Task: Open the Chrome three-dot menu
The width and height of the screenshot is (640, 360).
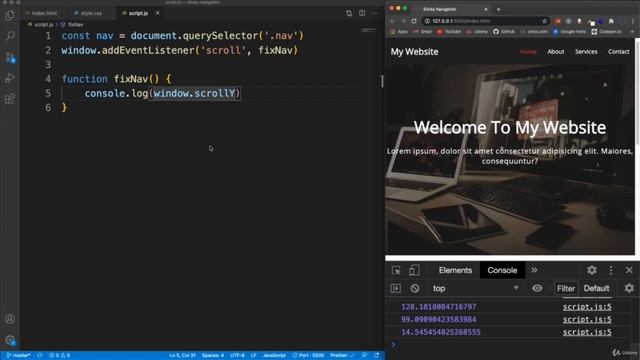Action: 633,21
